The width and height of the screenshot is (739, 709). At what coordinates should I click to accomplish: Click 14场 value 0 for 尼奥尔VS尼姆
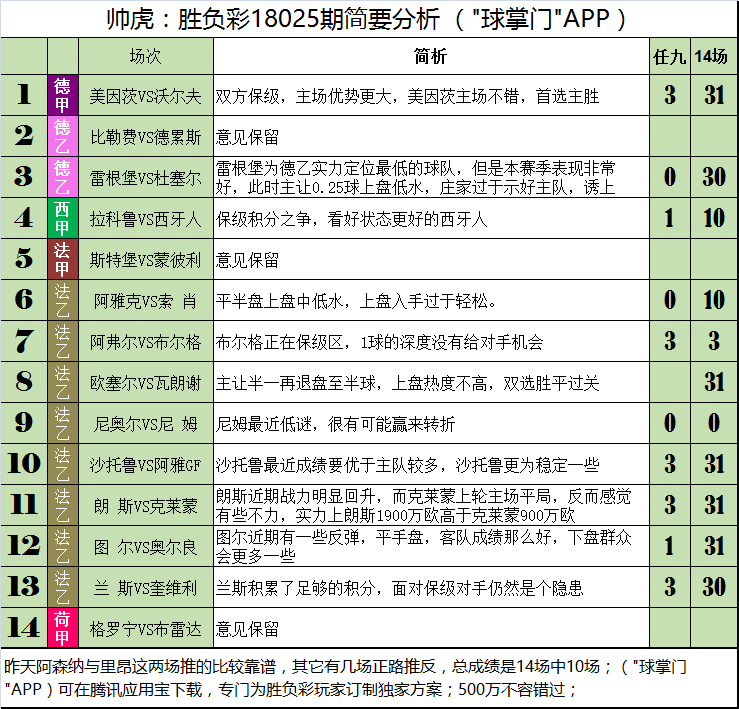(x=714, y=423)
